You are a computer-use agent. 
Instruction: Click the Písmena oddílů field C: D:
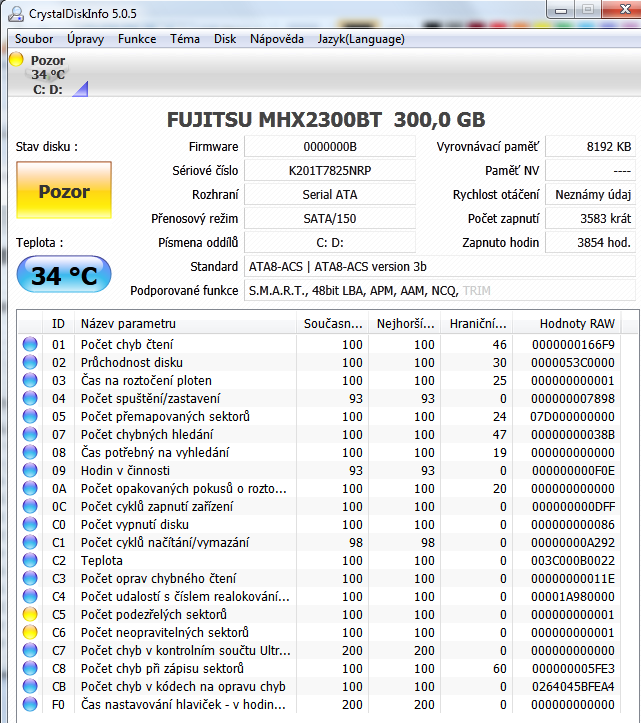(330, 243)
